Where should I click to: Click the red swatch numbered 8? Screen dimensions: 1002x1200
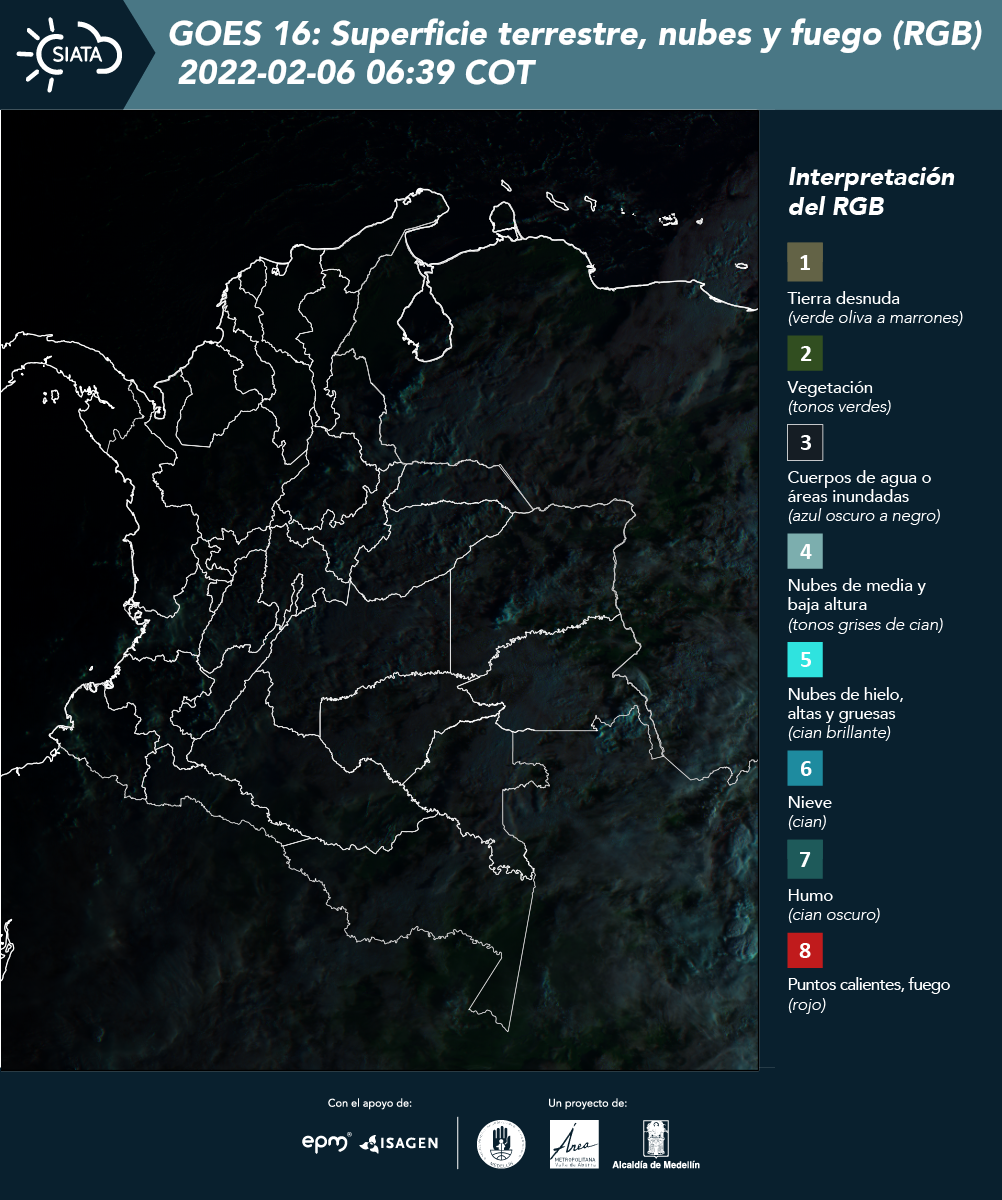805,951
